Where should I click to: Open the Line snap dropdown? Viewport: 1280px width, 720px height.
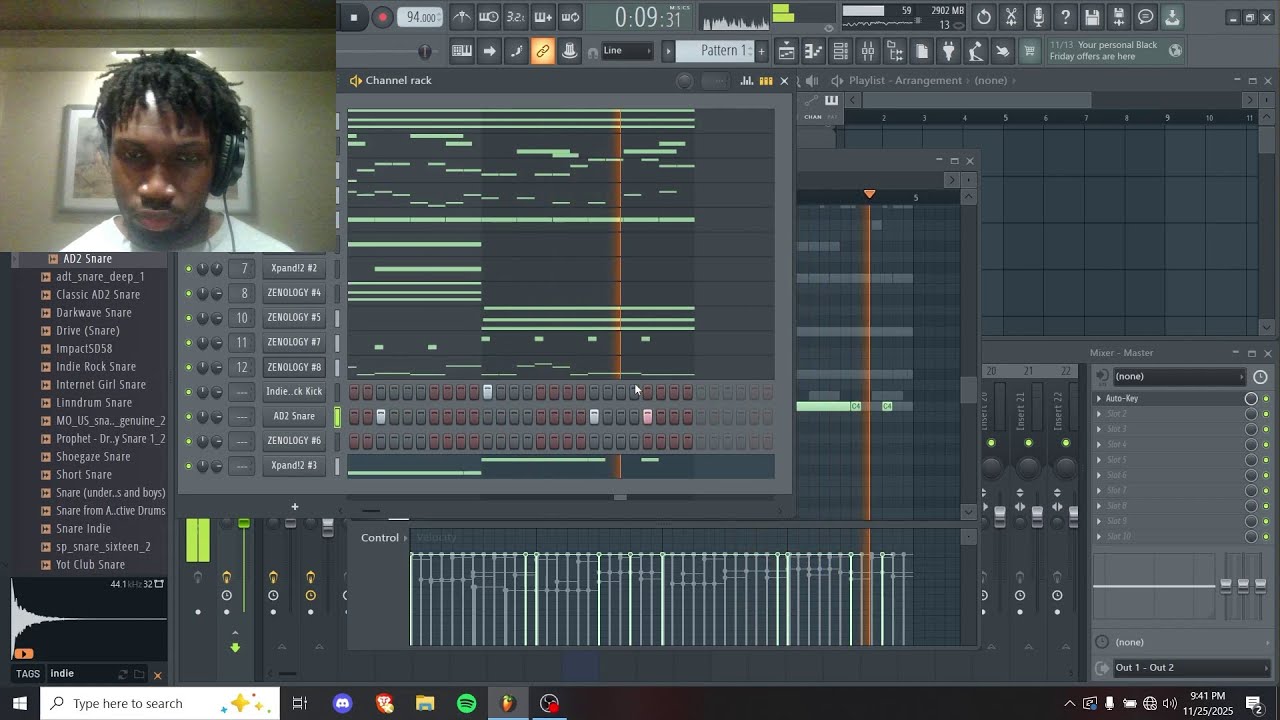tap(627, 51)
